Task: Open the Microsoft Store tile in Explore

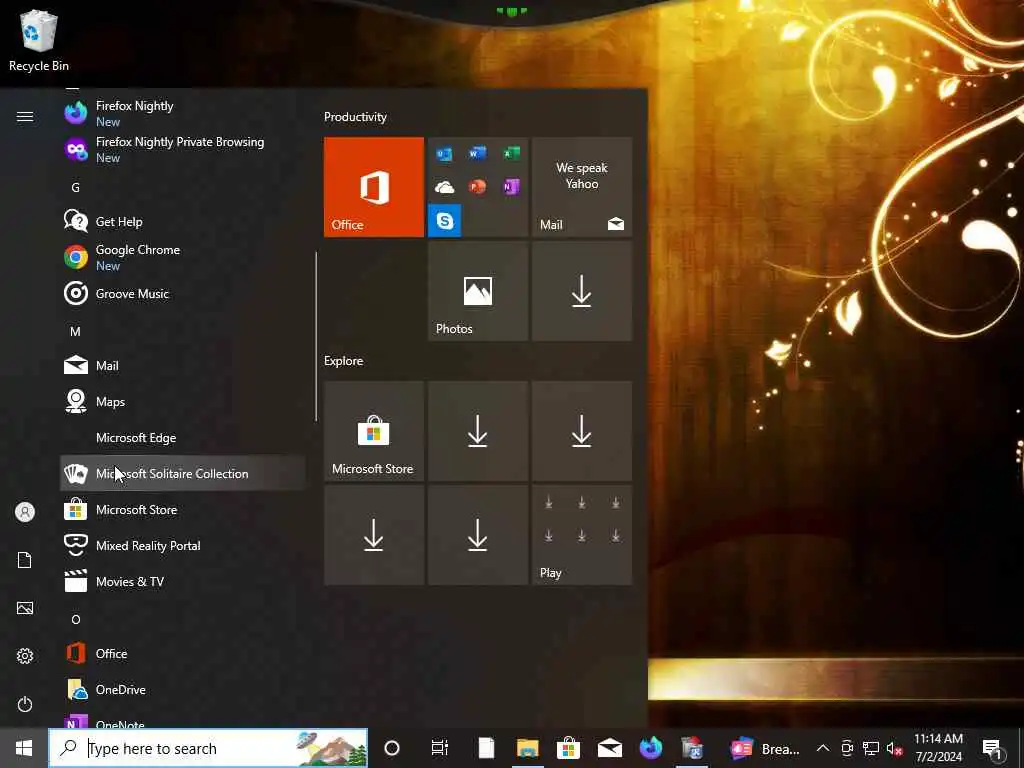Action: (374, 431)
